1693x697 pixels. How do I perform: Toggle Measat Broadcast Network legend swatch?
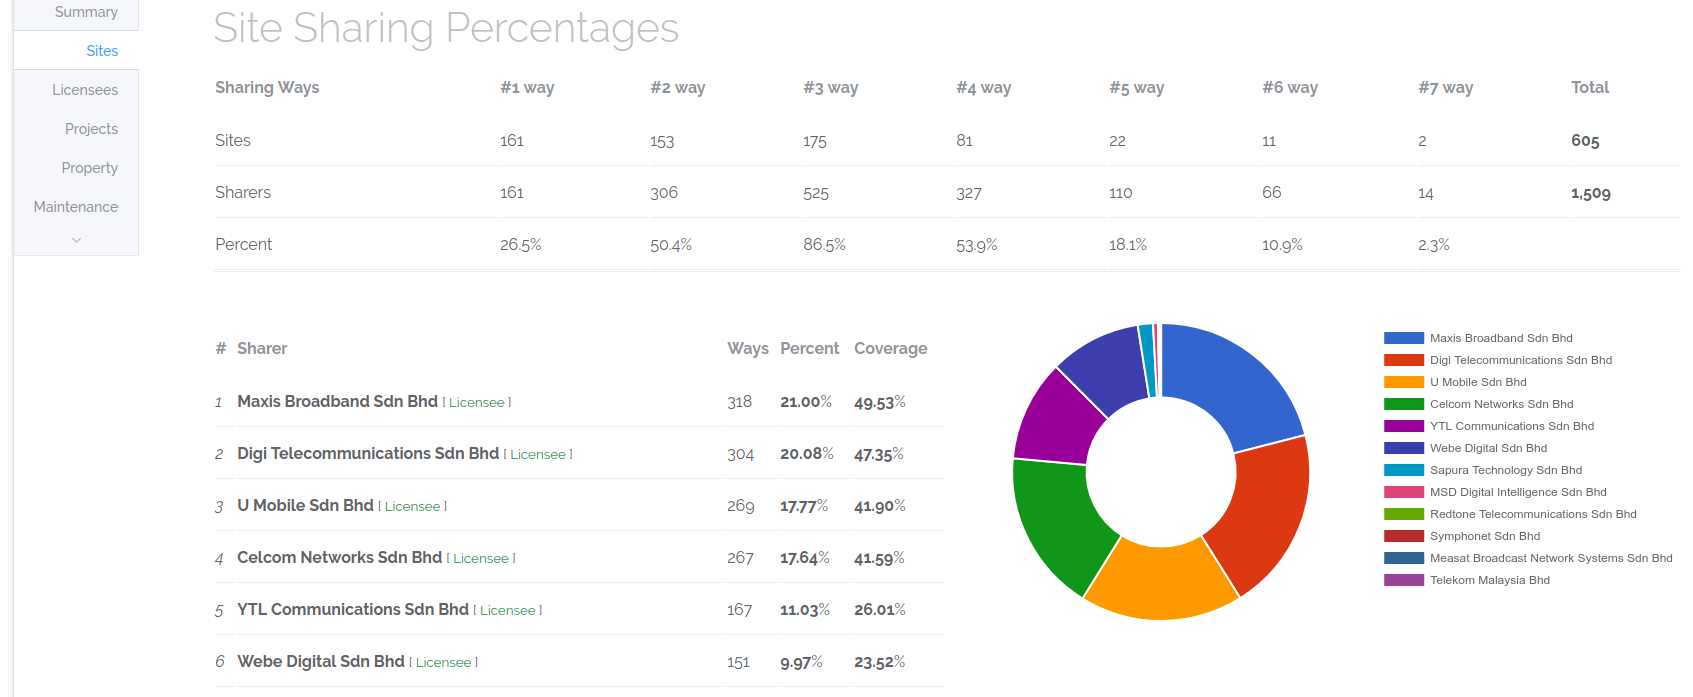(1404, 558)
